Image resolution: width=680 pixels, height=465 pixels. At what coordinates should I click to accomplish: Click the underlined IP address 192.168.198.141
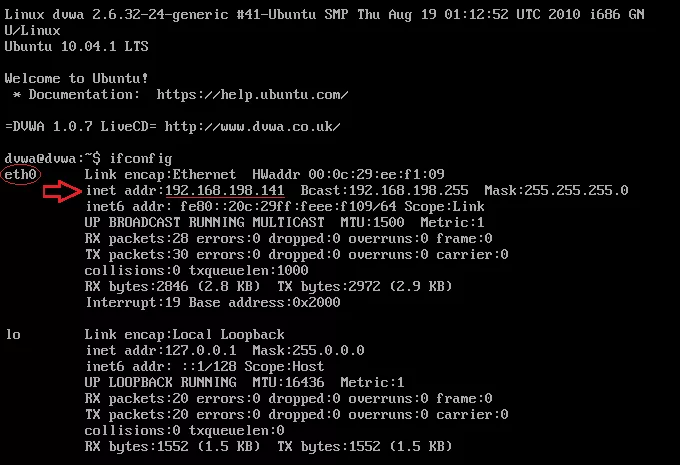[x=225, y=190]
